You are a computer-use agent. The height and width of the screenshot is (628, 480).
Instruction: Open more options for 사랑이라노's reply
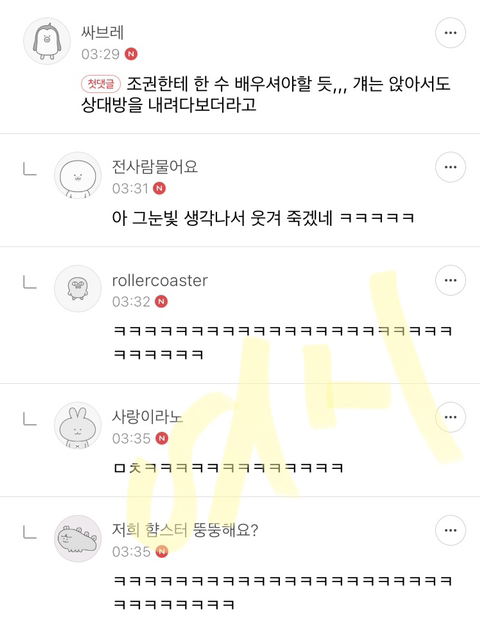tap(450, 417)
